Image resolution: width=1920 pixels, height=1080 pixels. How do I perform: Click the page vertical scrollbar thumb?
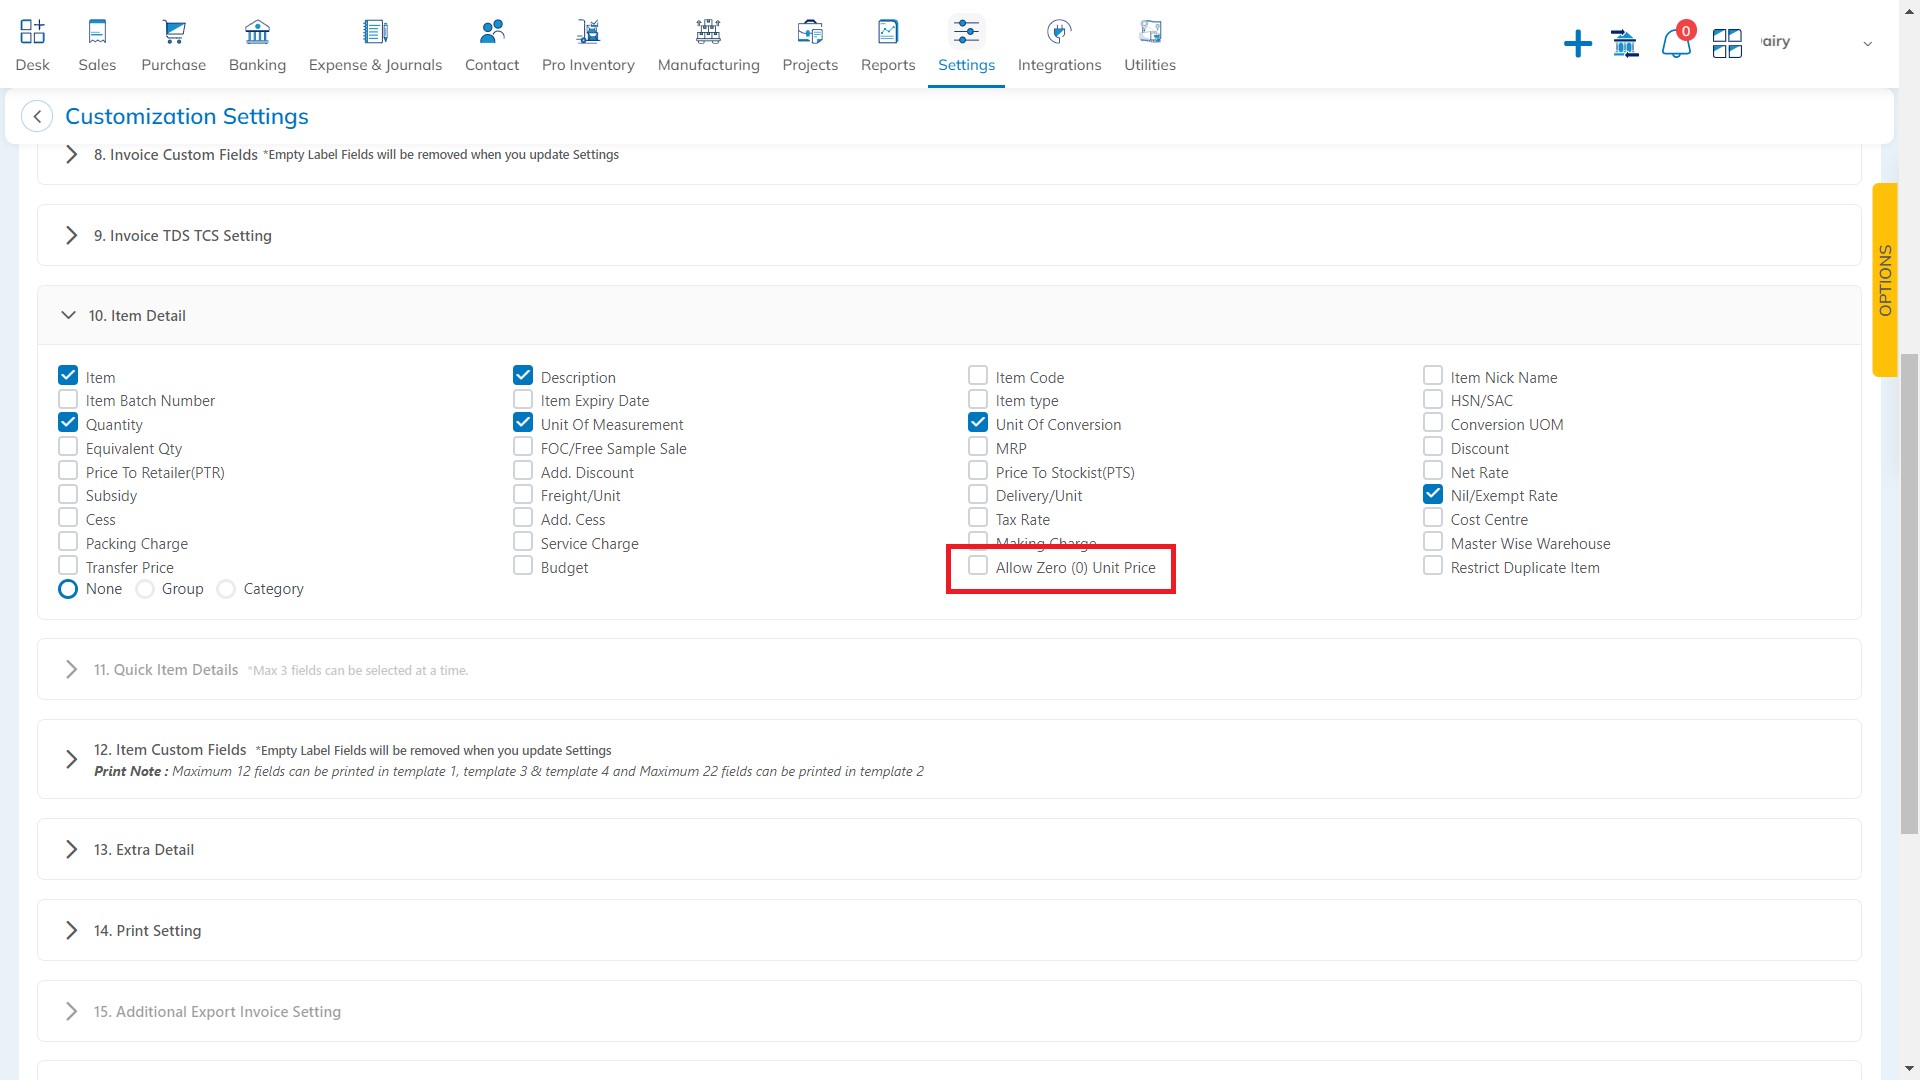pos(1909,593)
